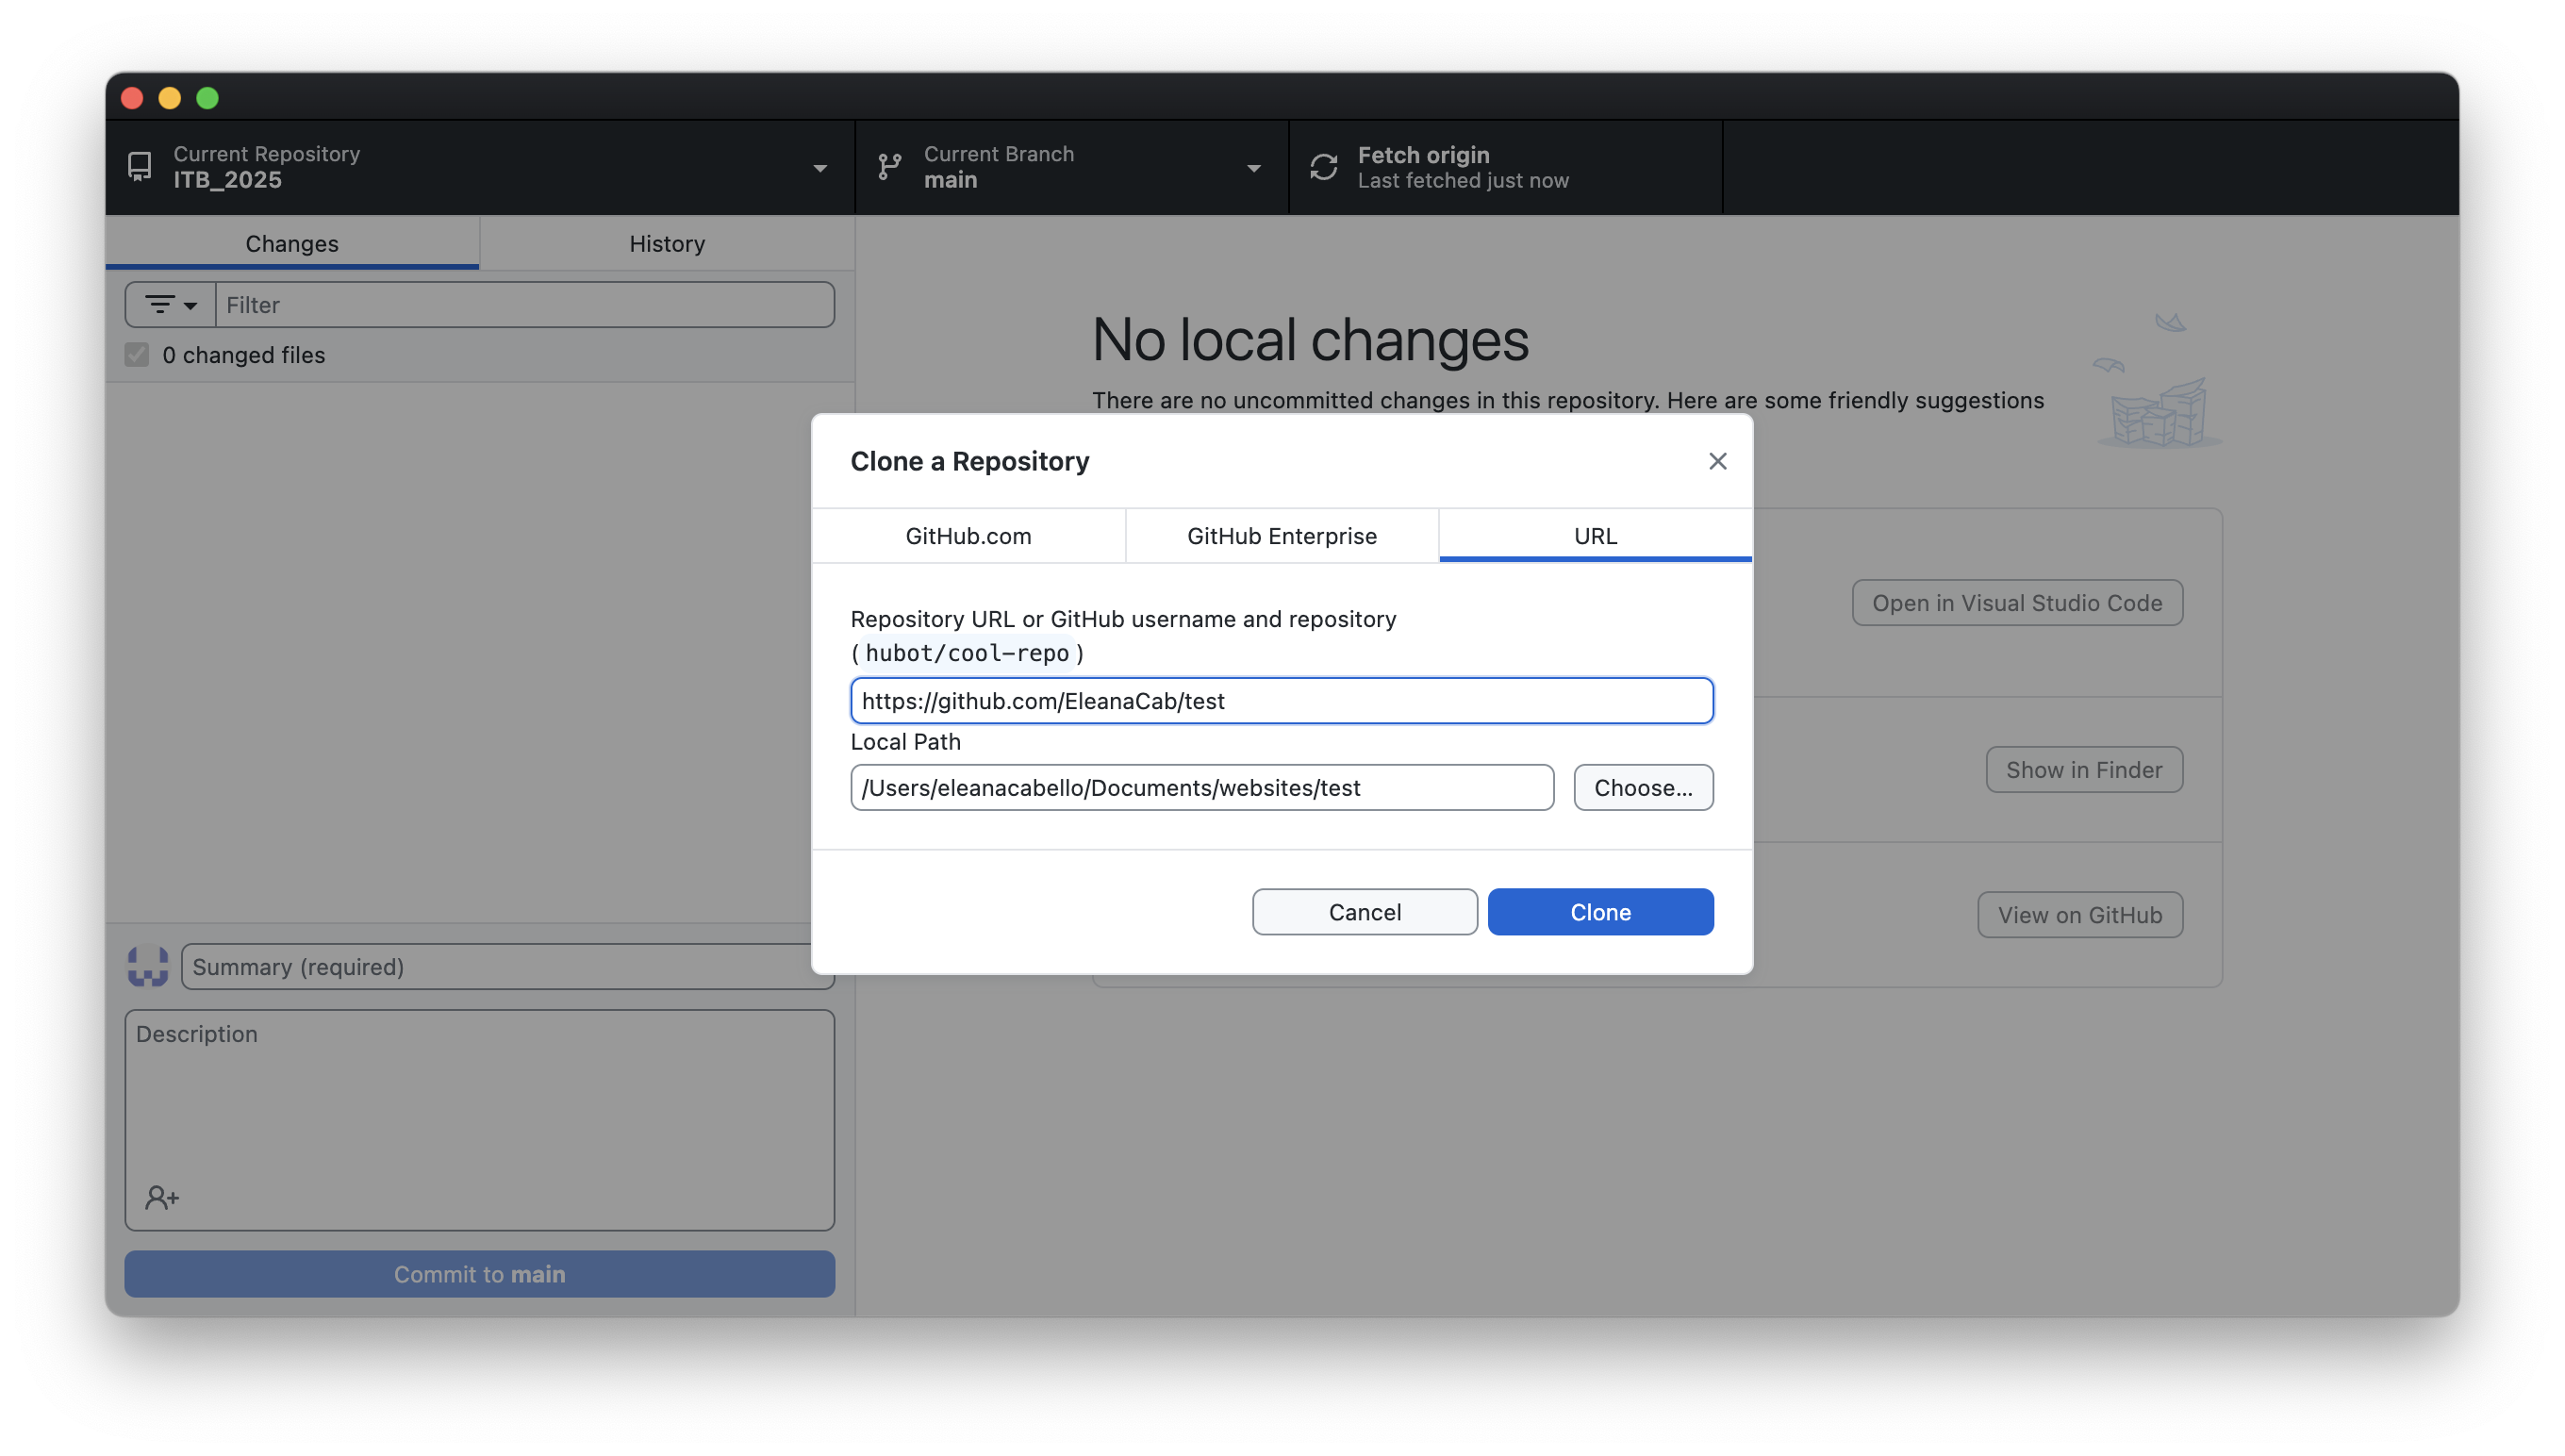Click the commit author avatar icon

click(148, 966)
